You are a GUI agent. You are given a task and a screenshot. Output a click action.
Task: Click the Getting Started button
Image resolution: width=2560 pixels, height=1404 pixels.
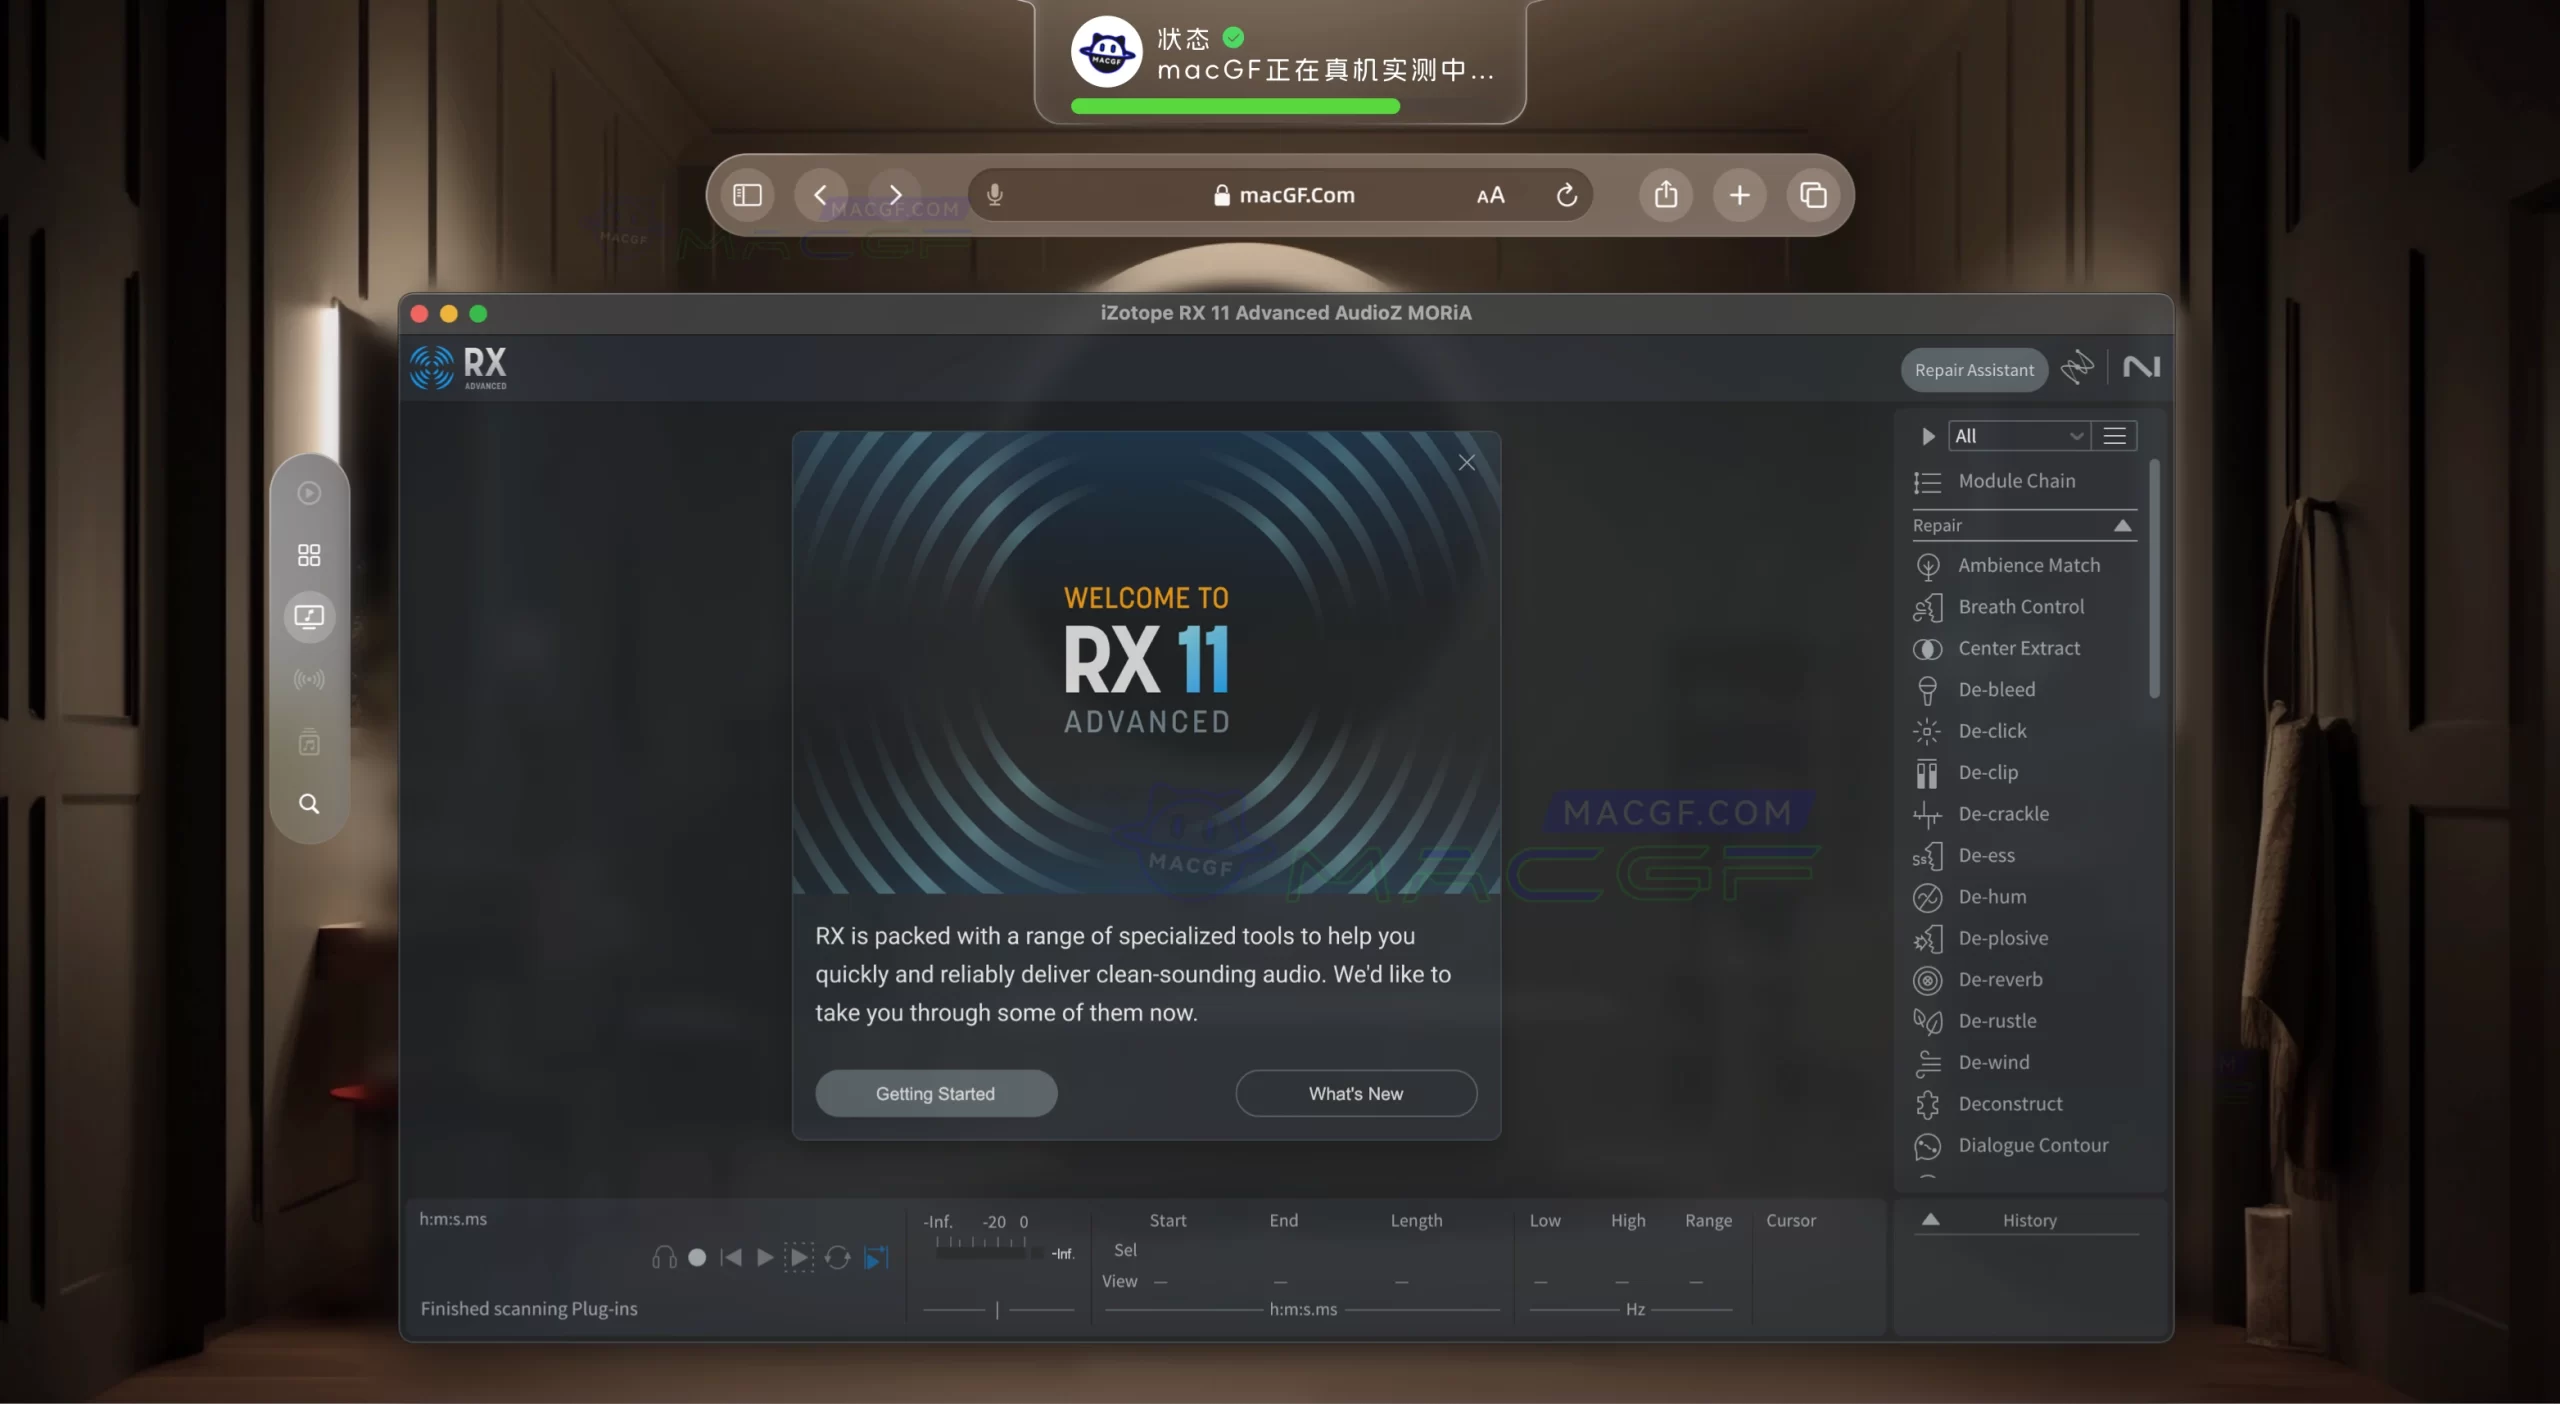[x=935, y=1093]
